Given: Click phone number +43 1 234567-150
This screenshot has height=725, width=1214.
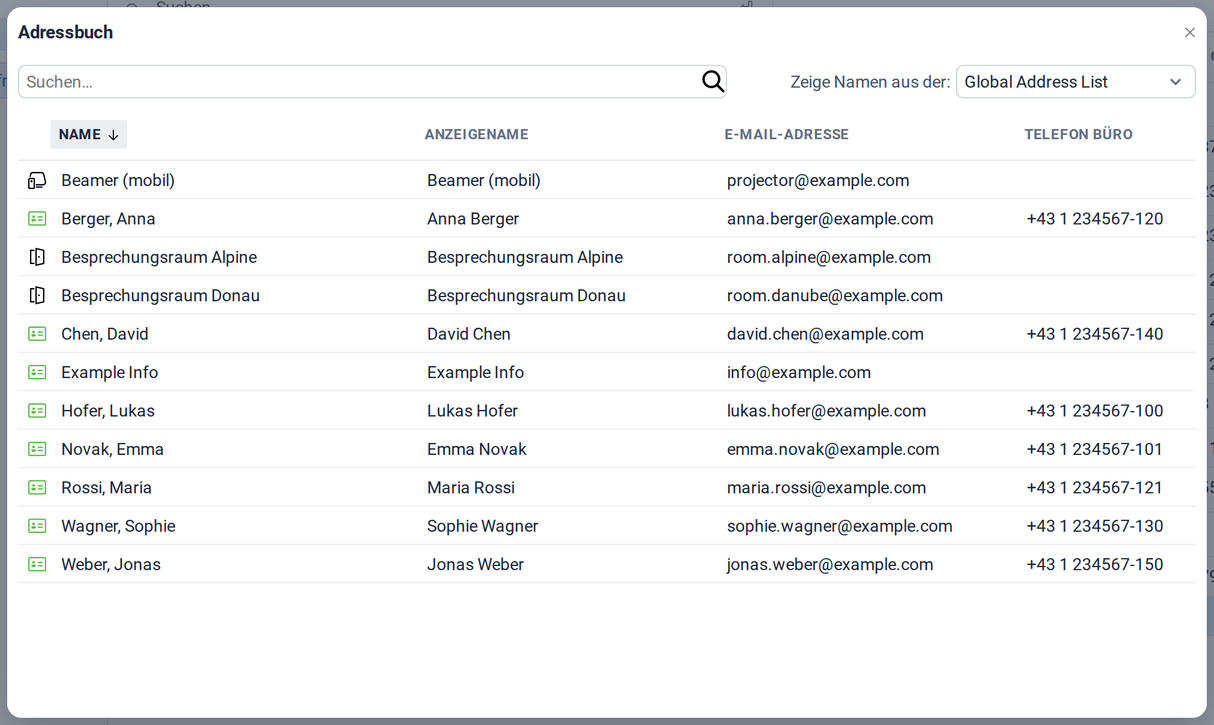Looking at the screenshot, I should point(1095,564).
